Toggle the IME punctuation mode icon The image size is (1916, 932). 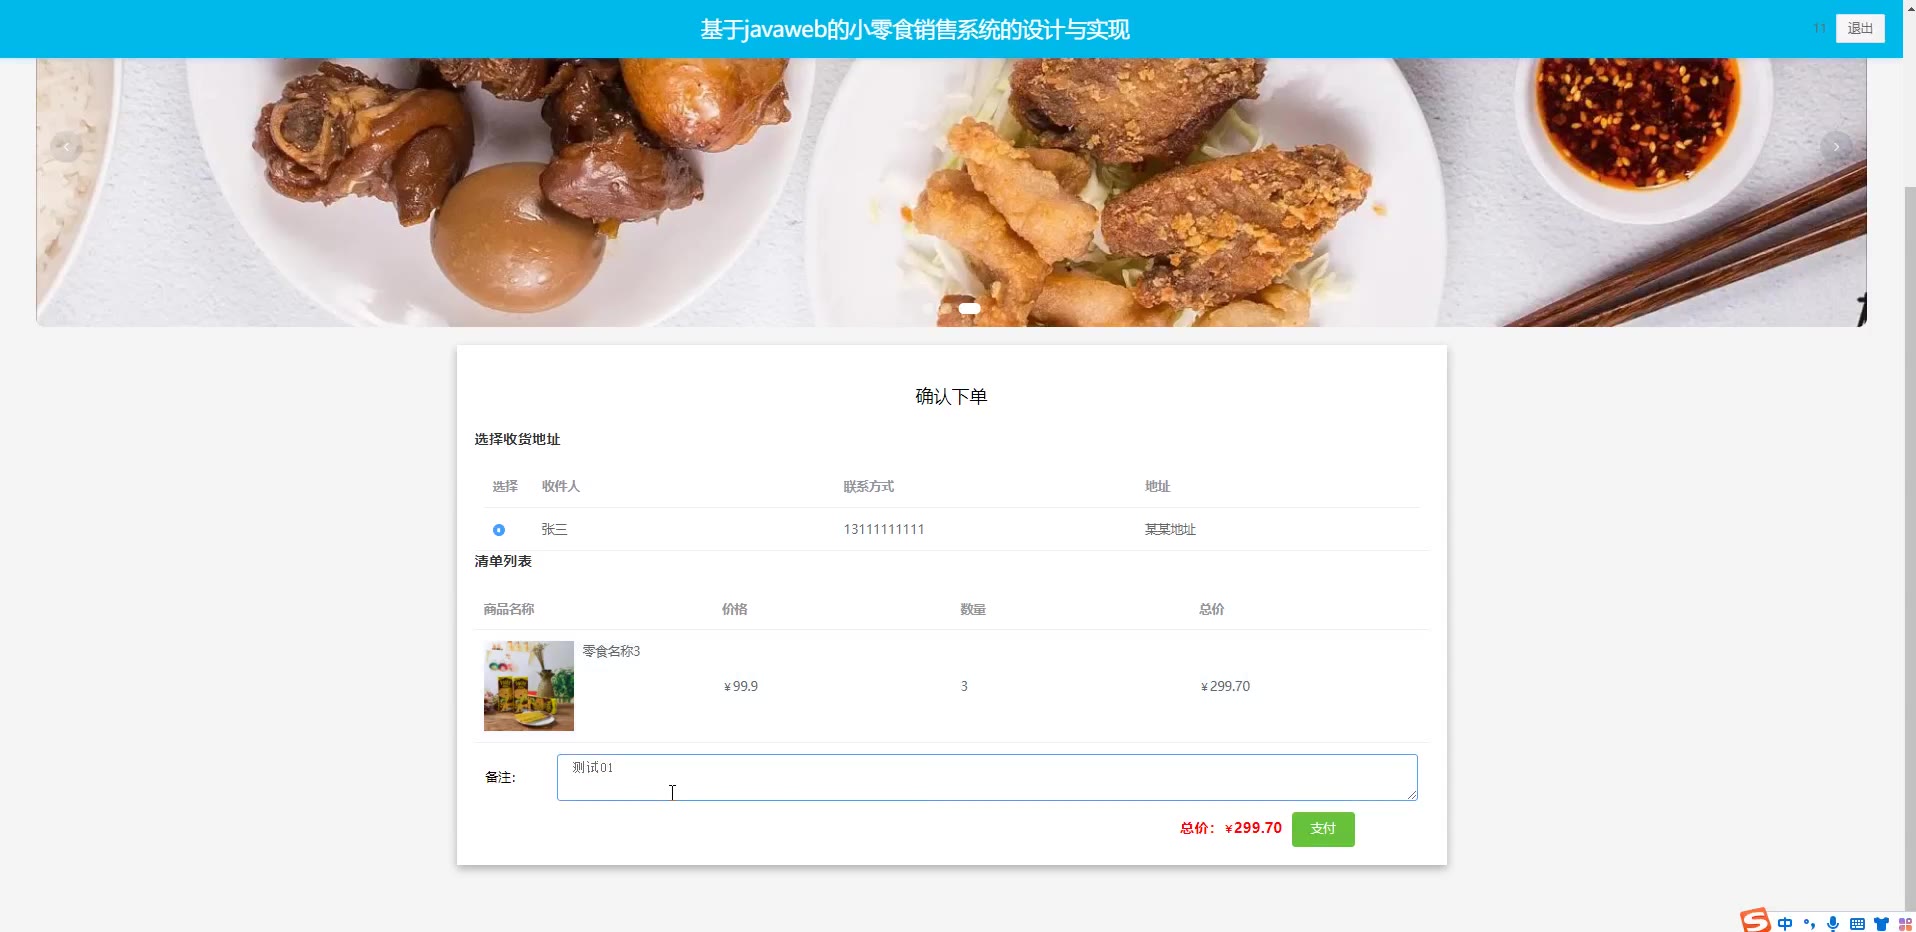pyautogui.click(x=1809, y=924)
